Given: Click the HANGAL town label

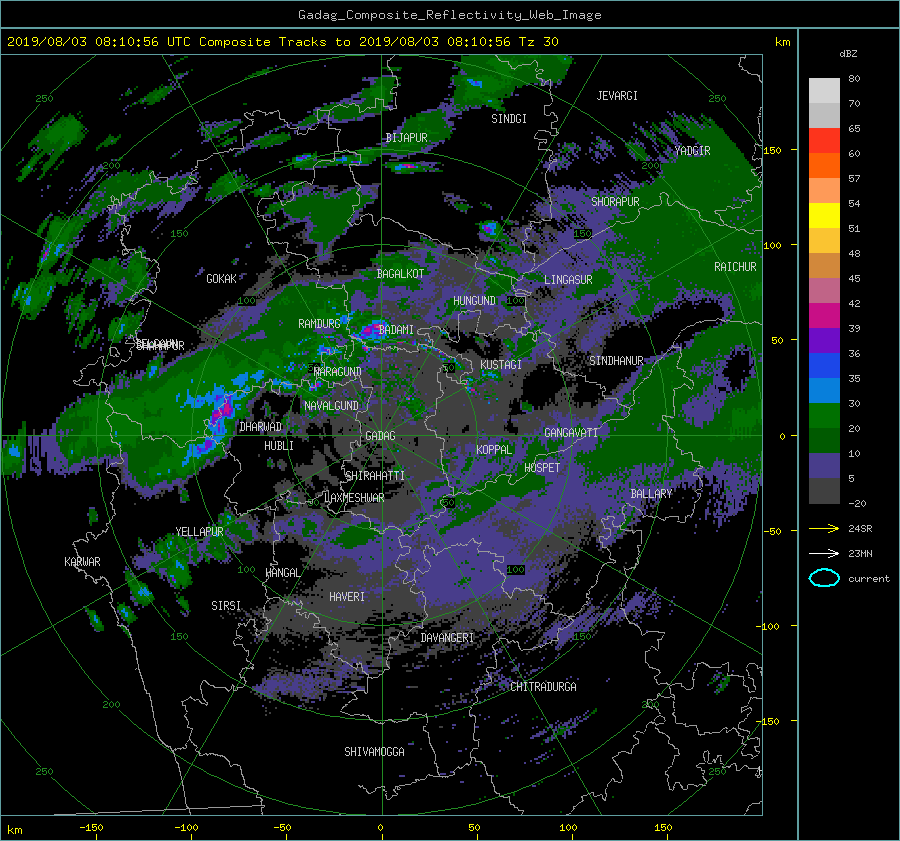Looking at the screenshot, I should point(283,573).
